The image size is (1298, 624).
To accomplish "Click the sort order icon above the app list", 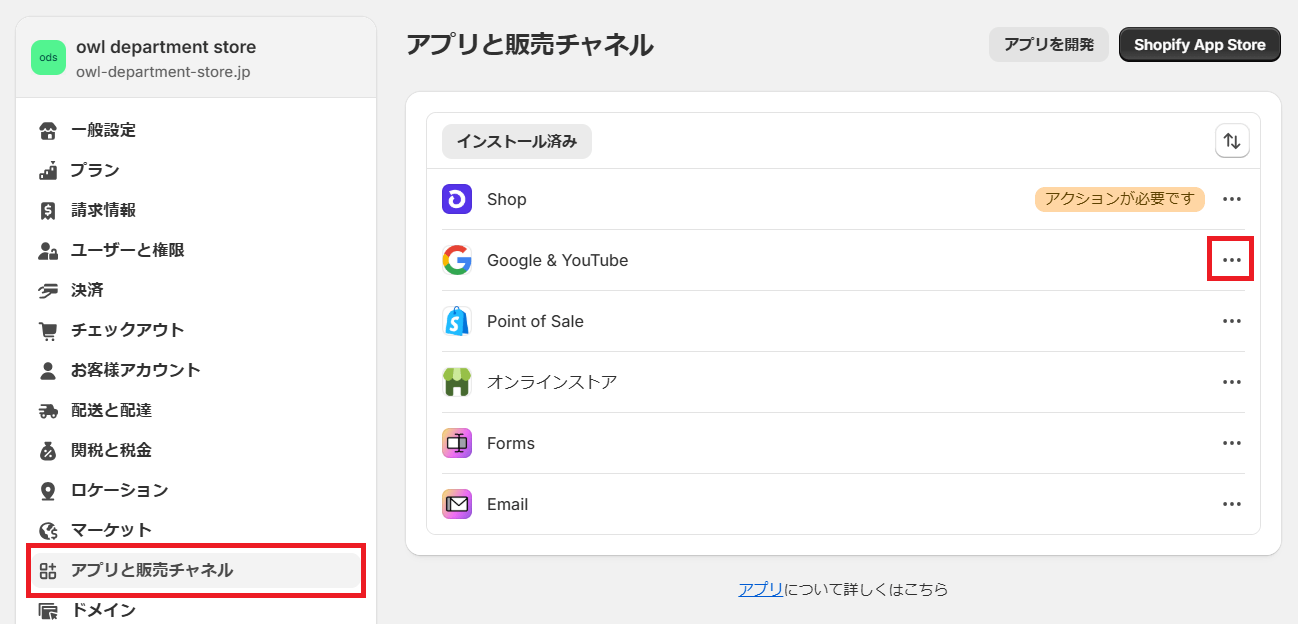I will click(1232, 141).
